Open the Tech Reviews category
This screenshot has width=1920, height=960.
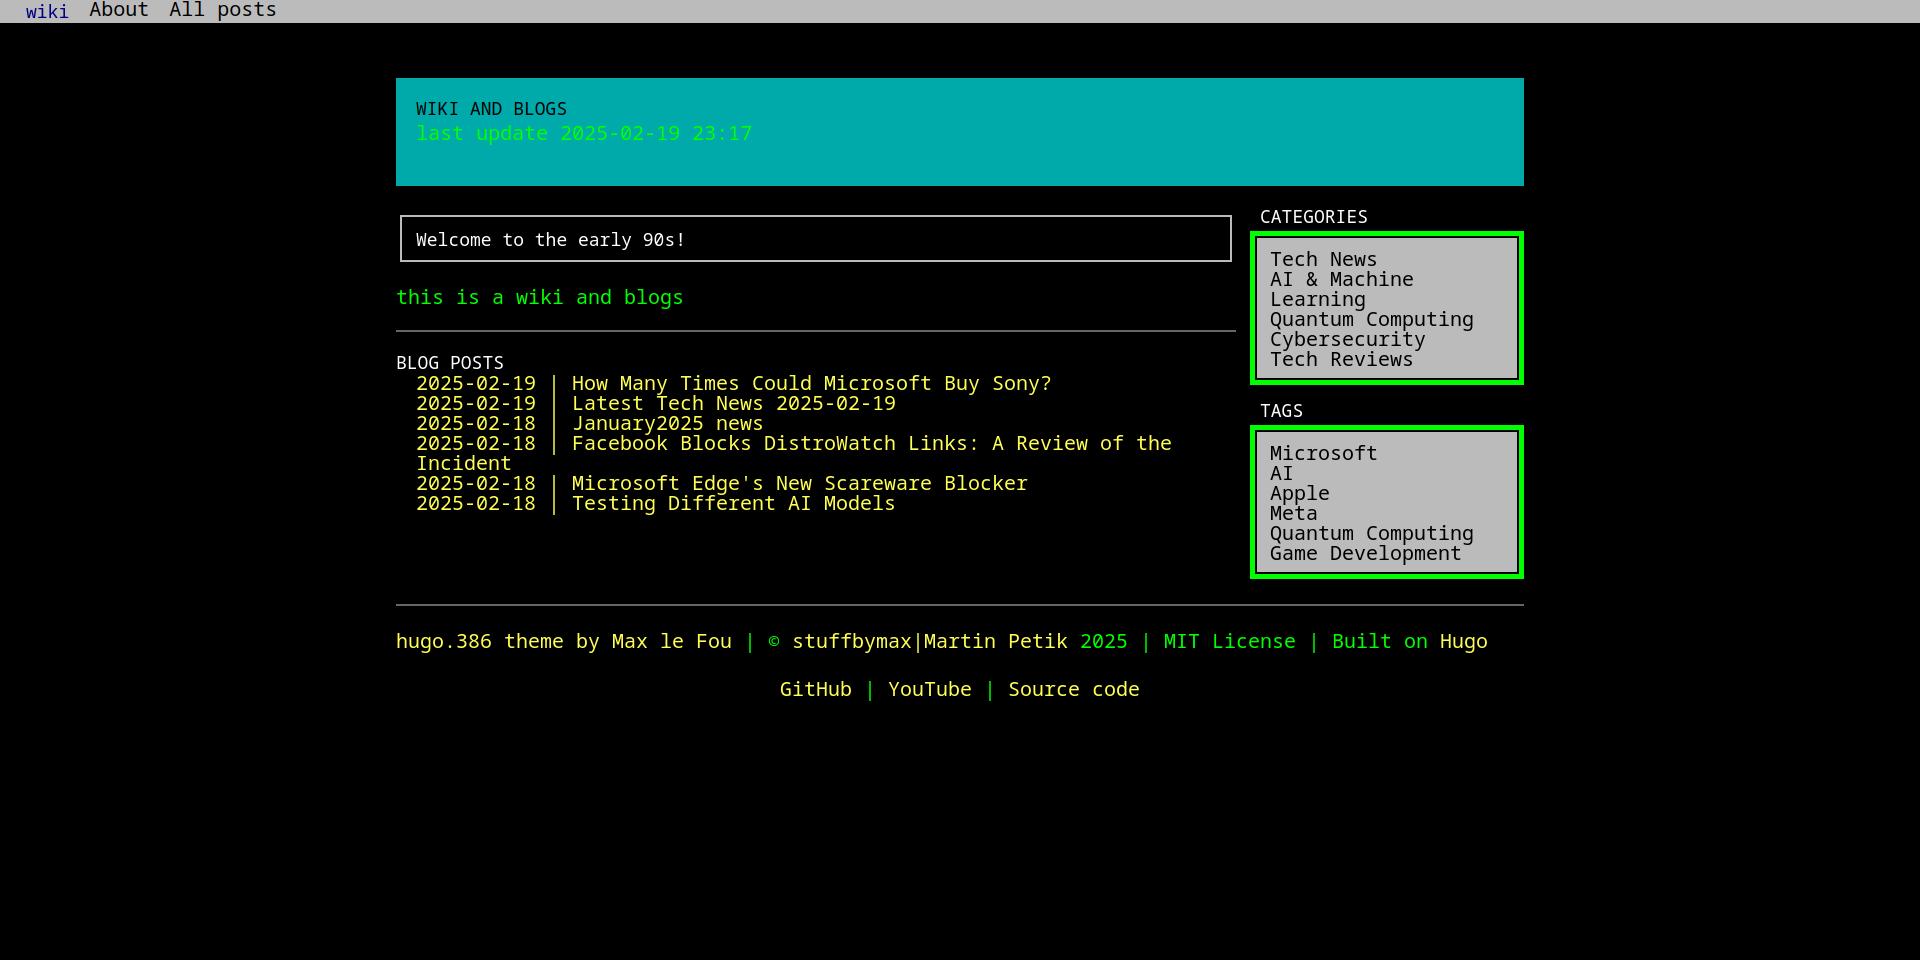[x=1341, y=359]
